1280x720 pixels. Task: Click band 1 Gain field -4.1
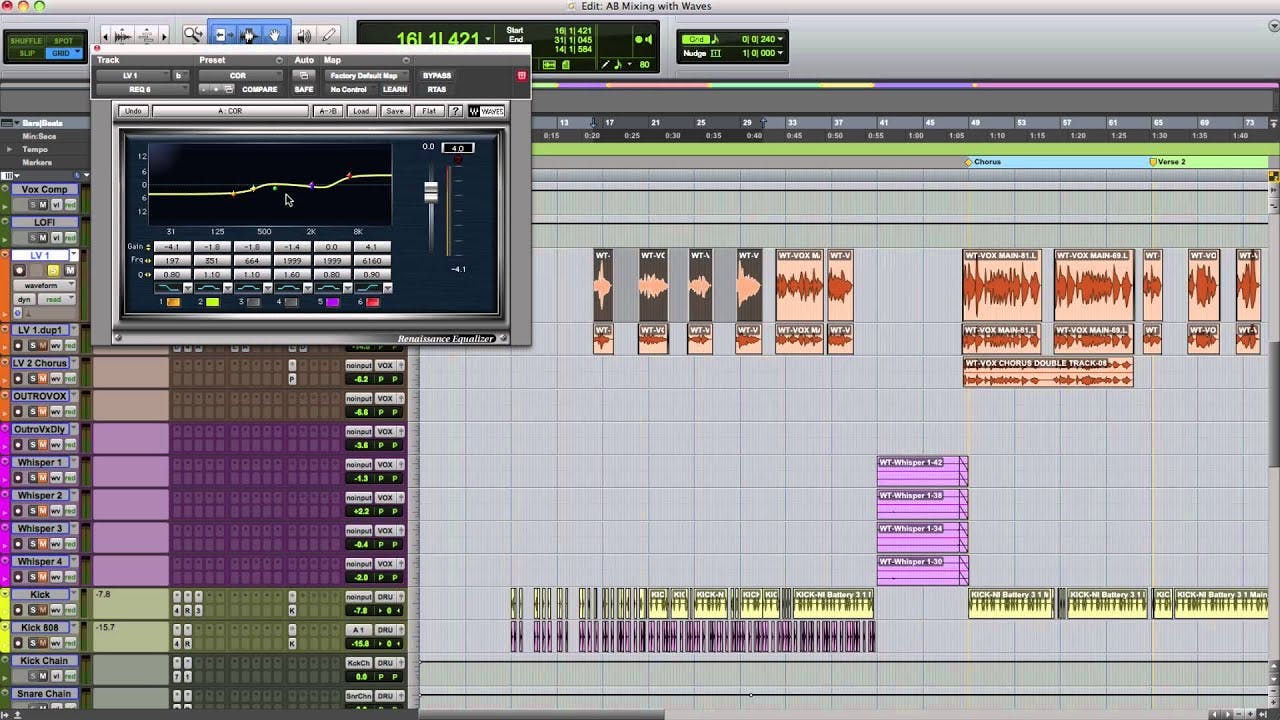pos(172,247)
